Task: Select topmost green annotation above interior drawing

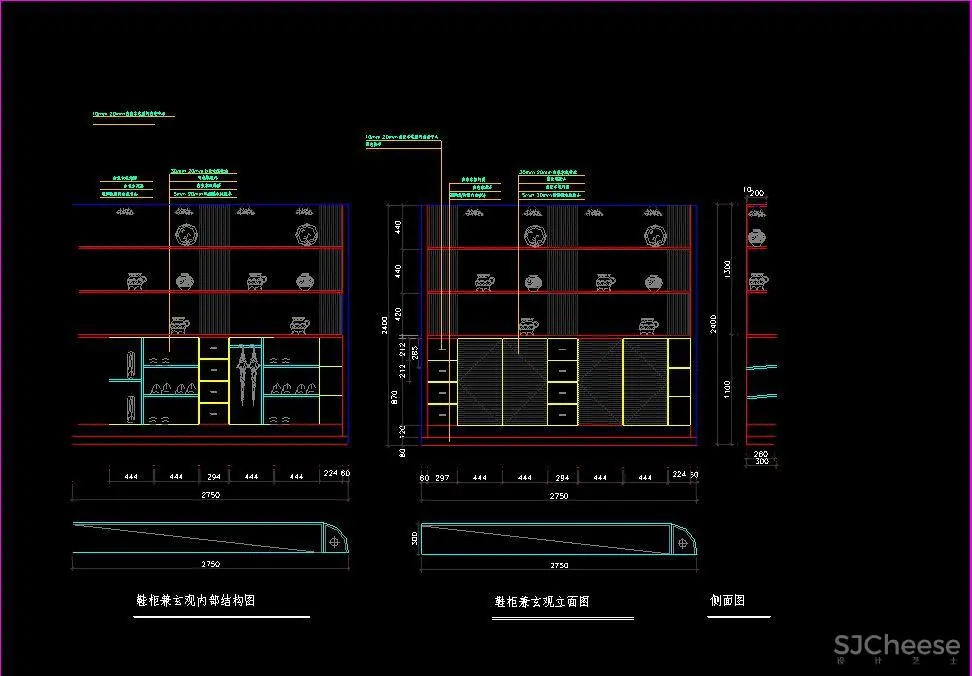Action: point(132,115)
